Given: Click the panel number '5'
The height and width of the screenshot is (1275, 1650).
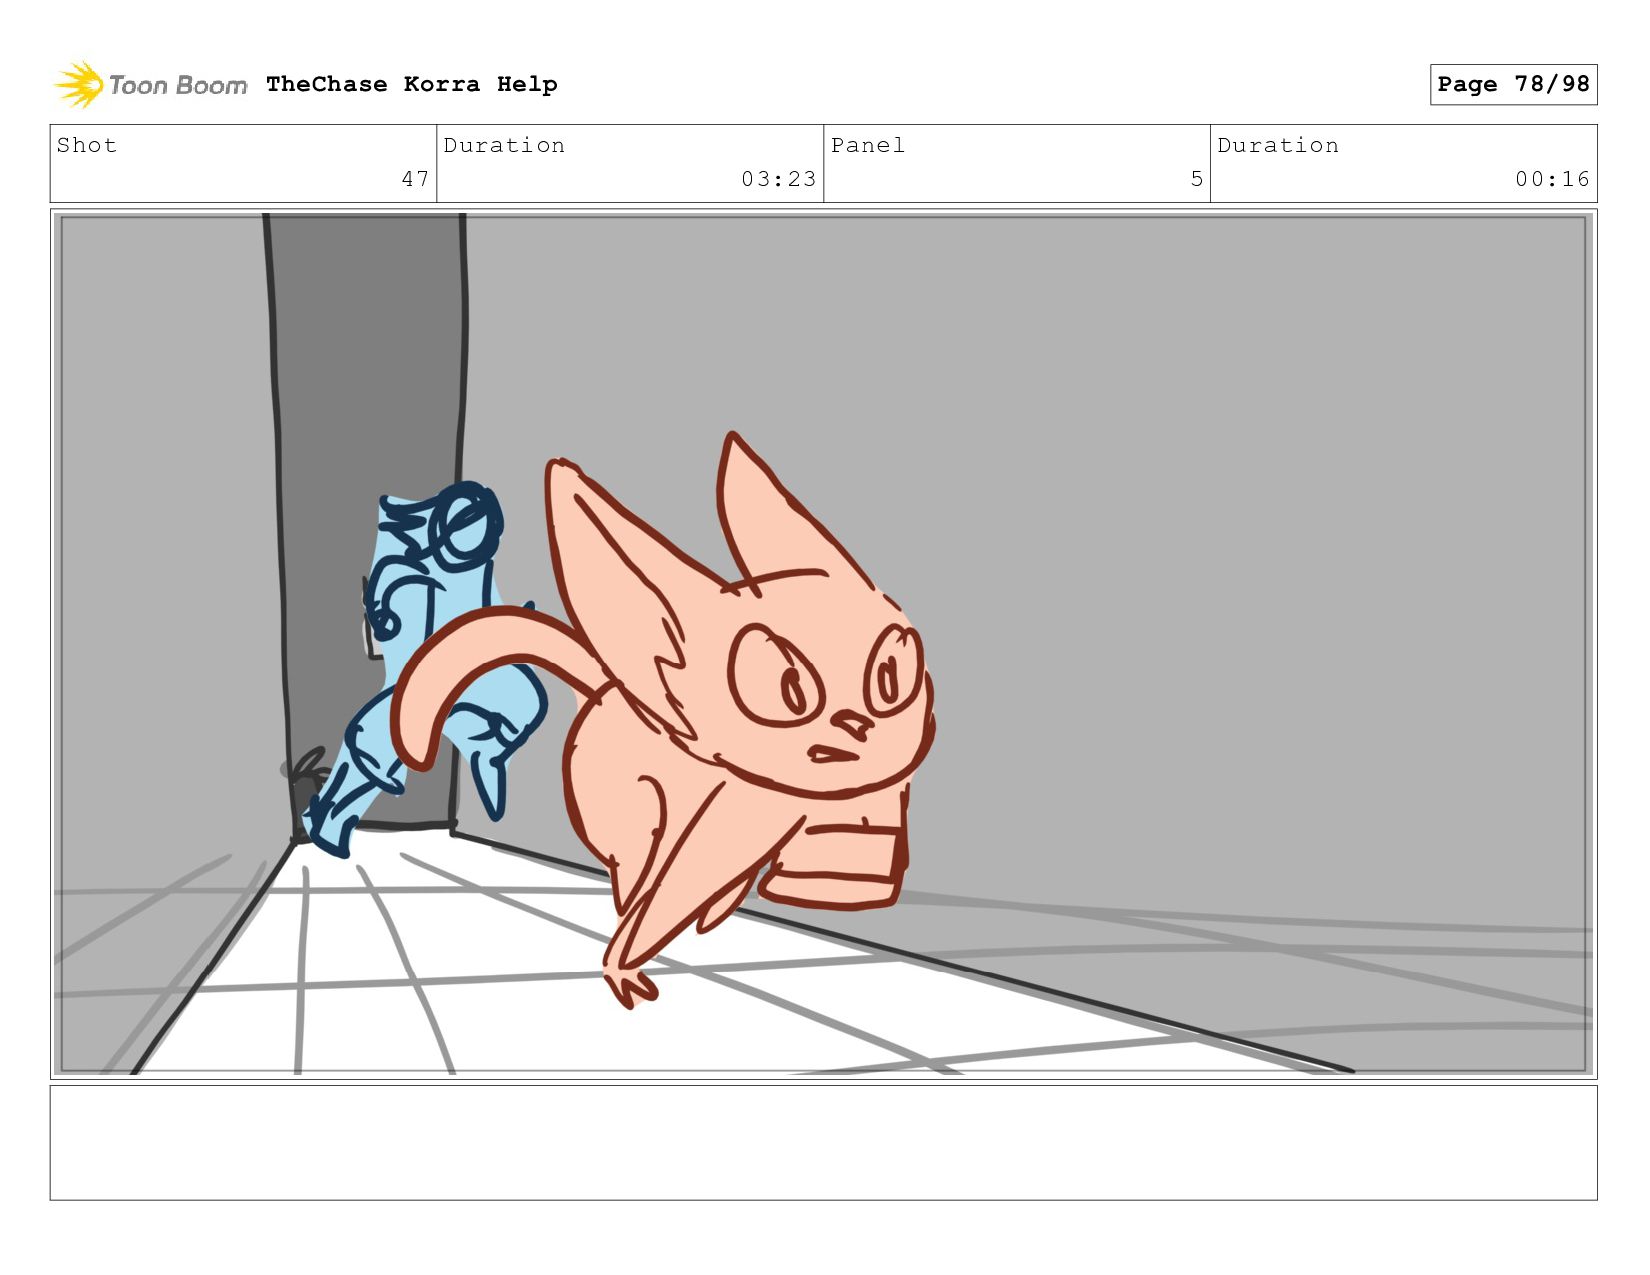Looking at the screenshot, I should (1196, 179).
